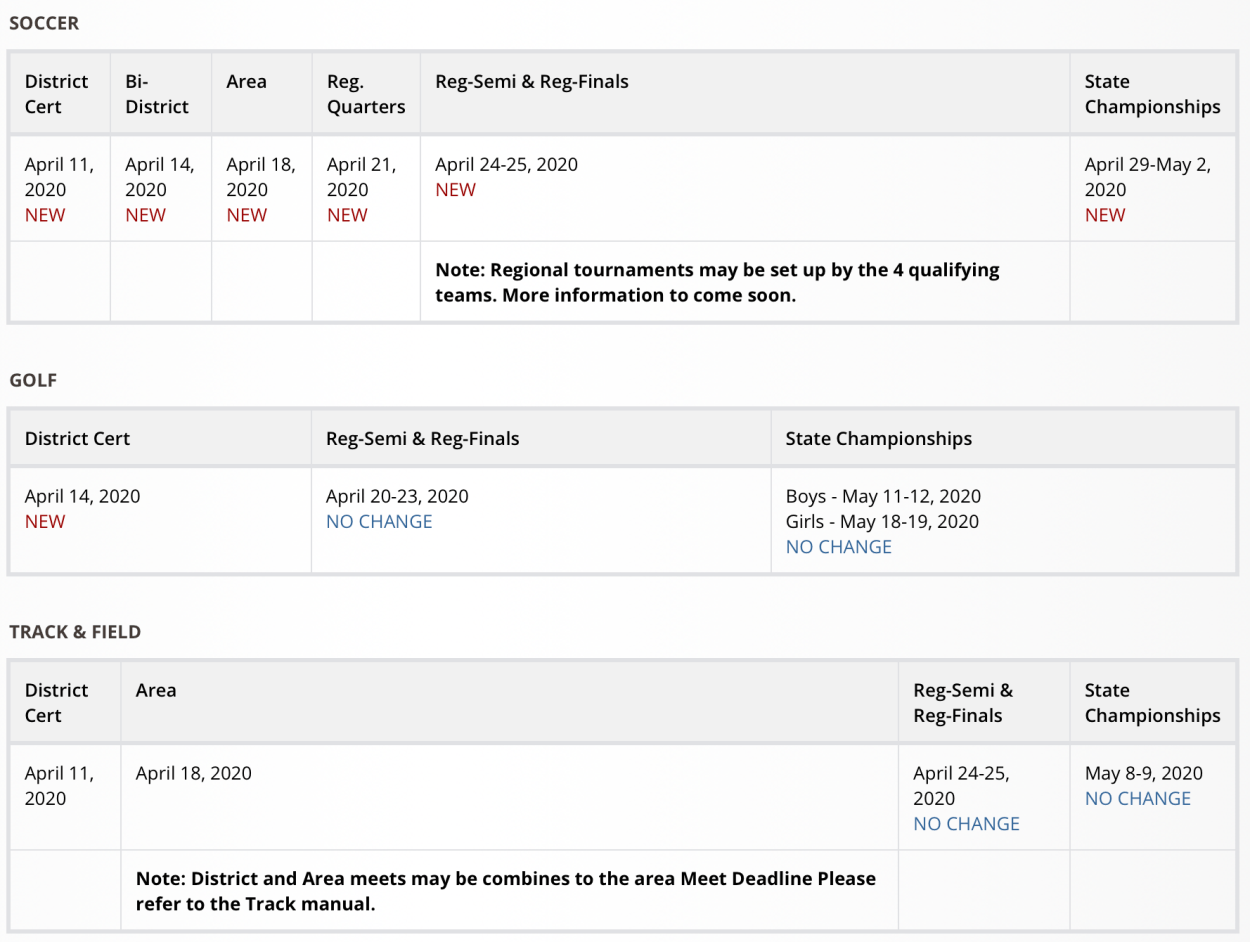Click NO CHANGE under Track April 24-25, 2020

point(966,824)
